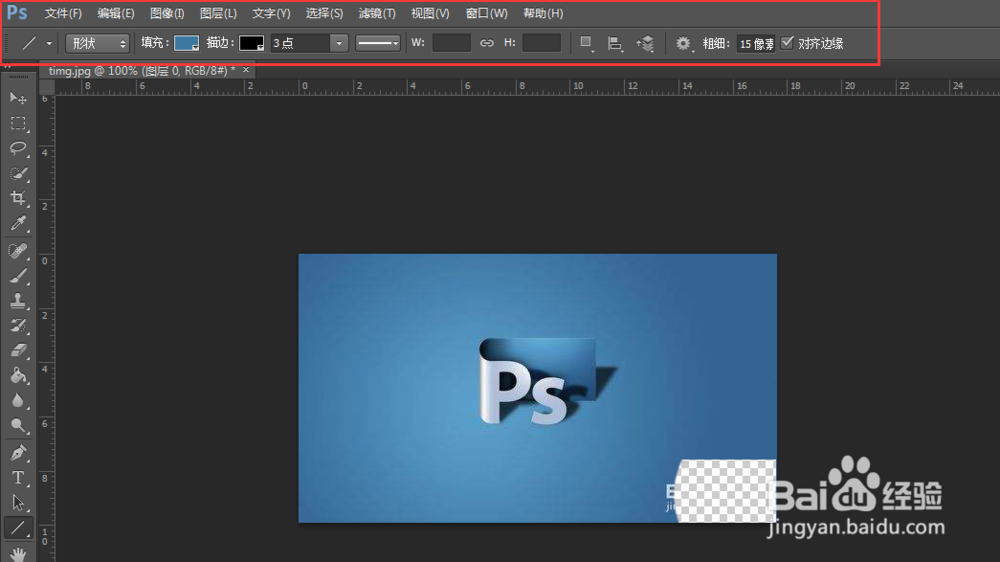1000x562 pixels.
Task: Select the Pen tool
Action: click(x=18, y=453)
